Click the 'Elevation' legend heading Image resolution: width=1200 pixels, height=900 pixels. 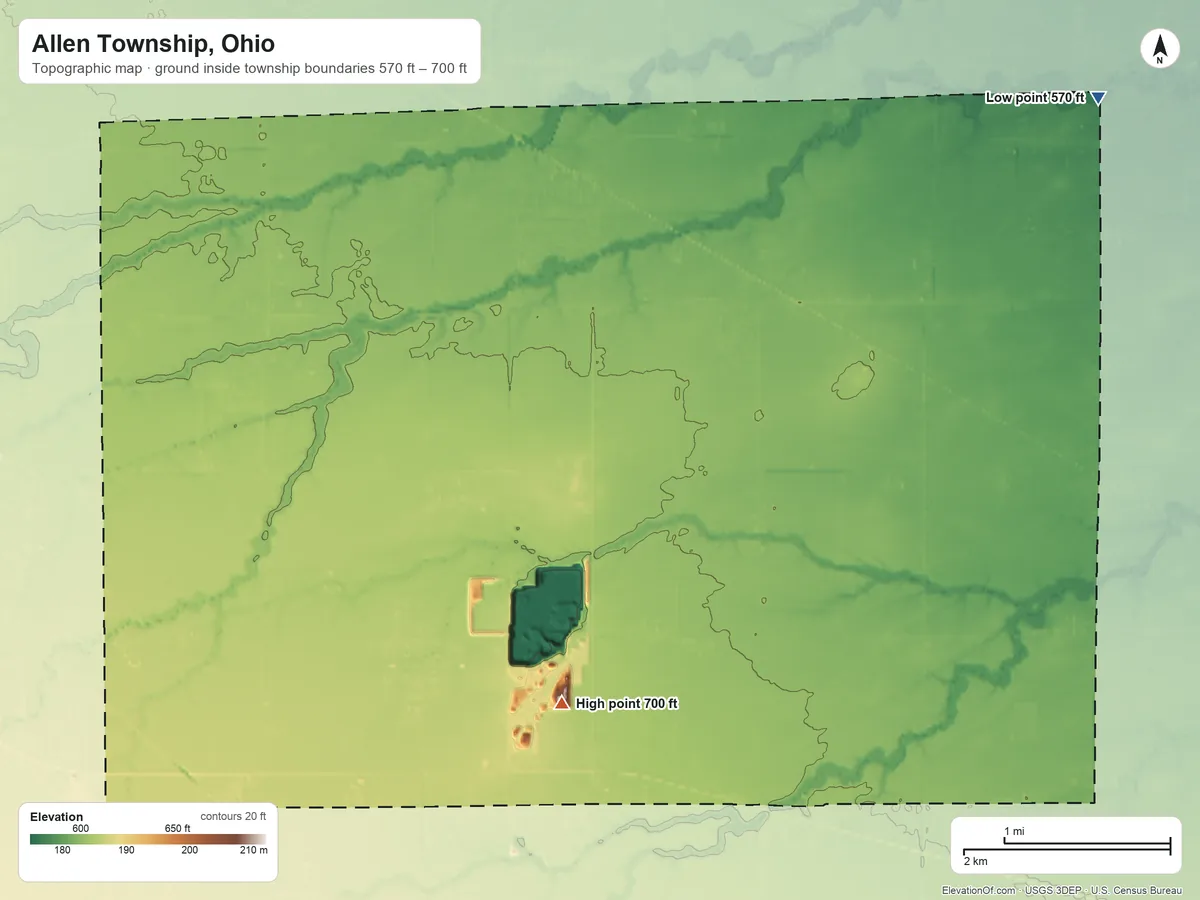pos(57,817)
